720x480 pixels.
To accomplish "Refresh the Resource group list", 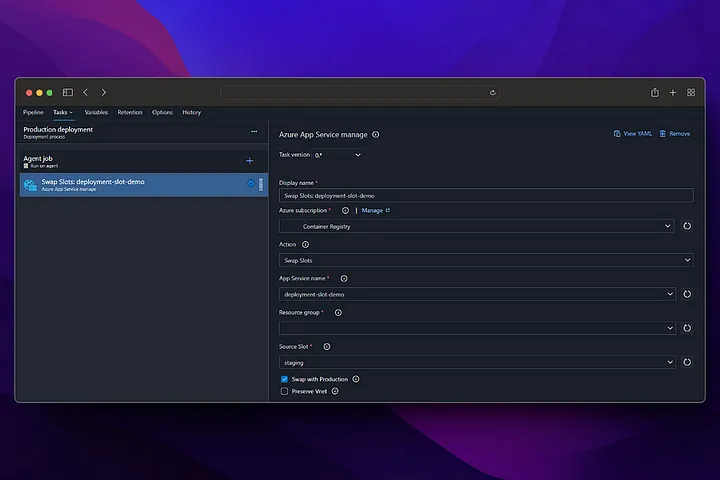I will [x=687, y=328].
